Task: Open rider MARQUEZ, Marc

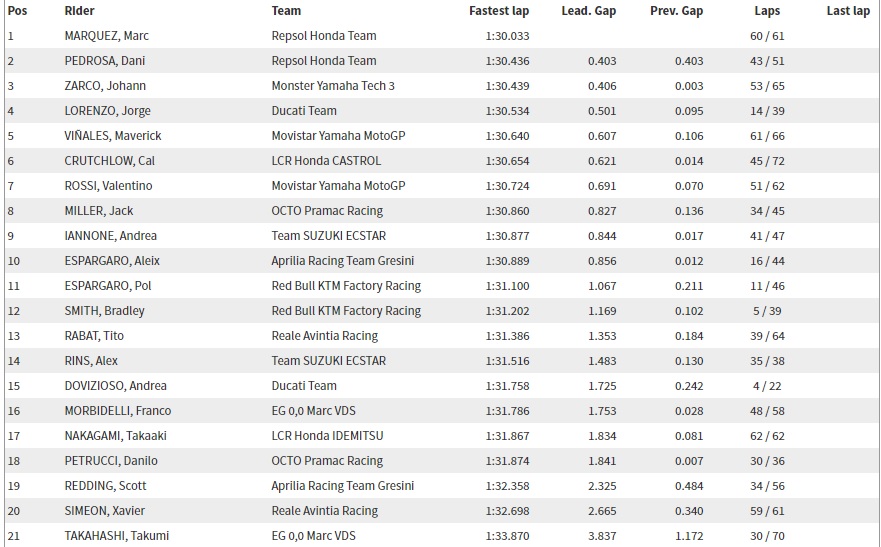Action: pyautogui.click(x=106, y=36)
